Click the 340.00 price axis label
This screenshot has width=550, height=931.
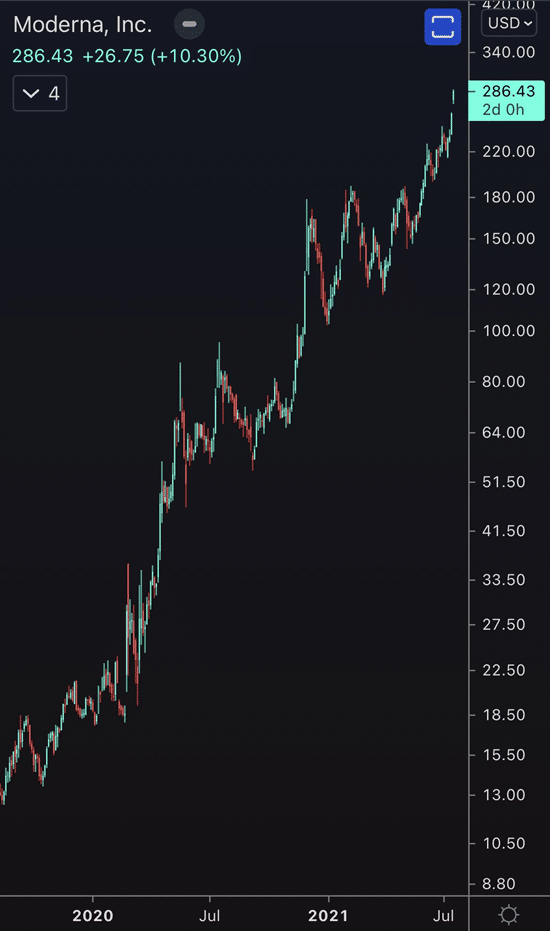(x=508, y=52)
